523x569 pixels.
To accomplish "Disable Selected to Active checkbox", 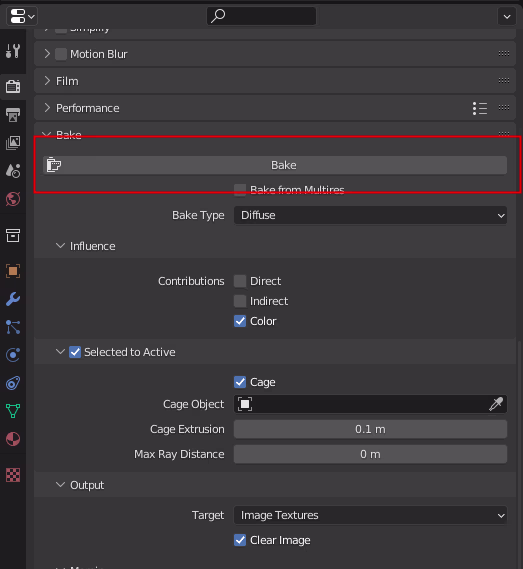I will click(x=75, y=352).
